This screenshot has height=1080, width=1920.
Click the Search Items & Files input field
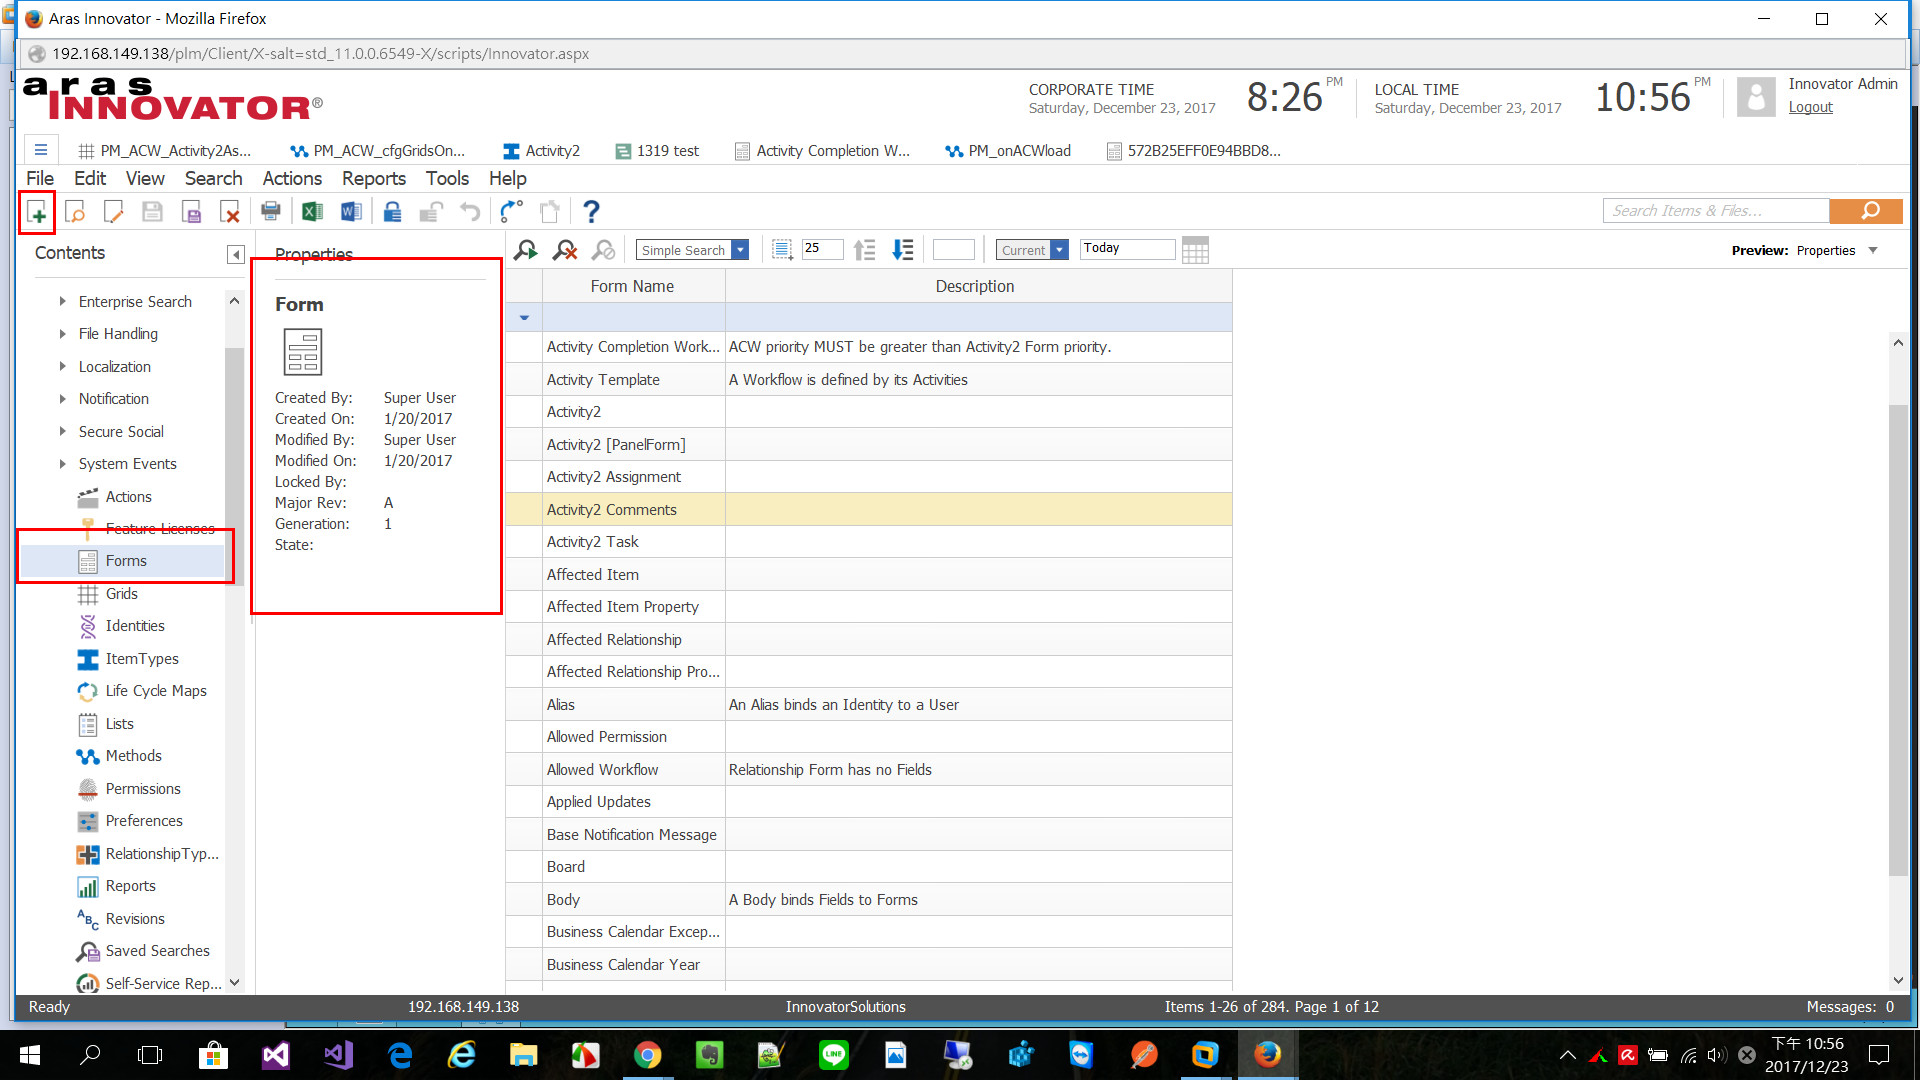(1715, 211)
